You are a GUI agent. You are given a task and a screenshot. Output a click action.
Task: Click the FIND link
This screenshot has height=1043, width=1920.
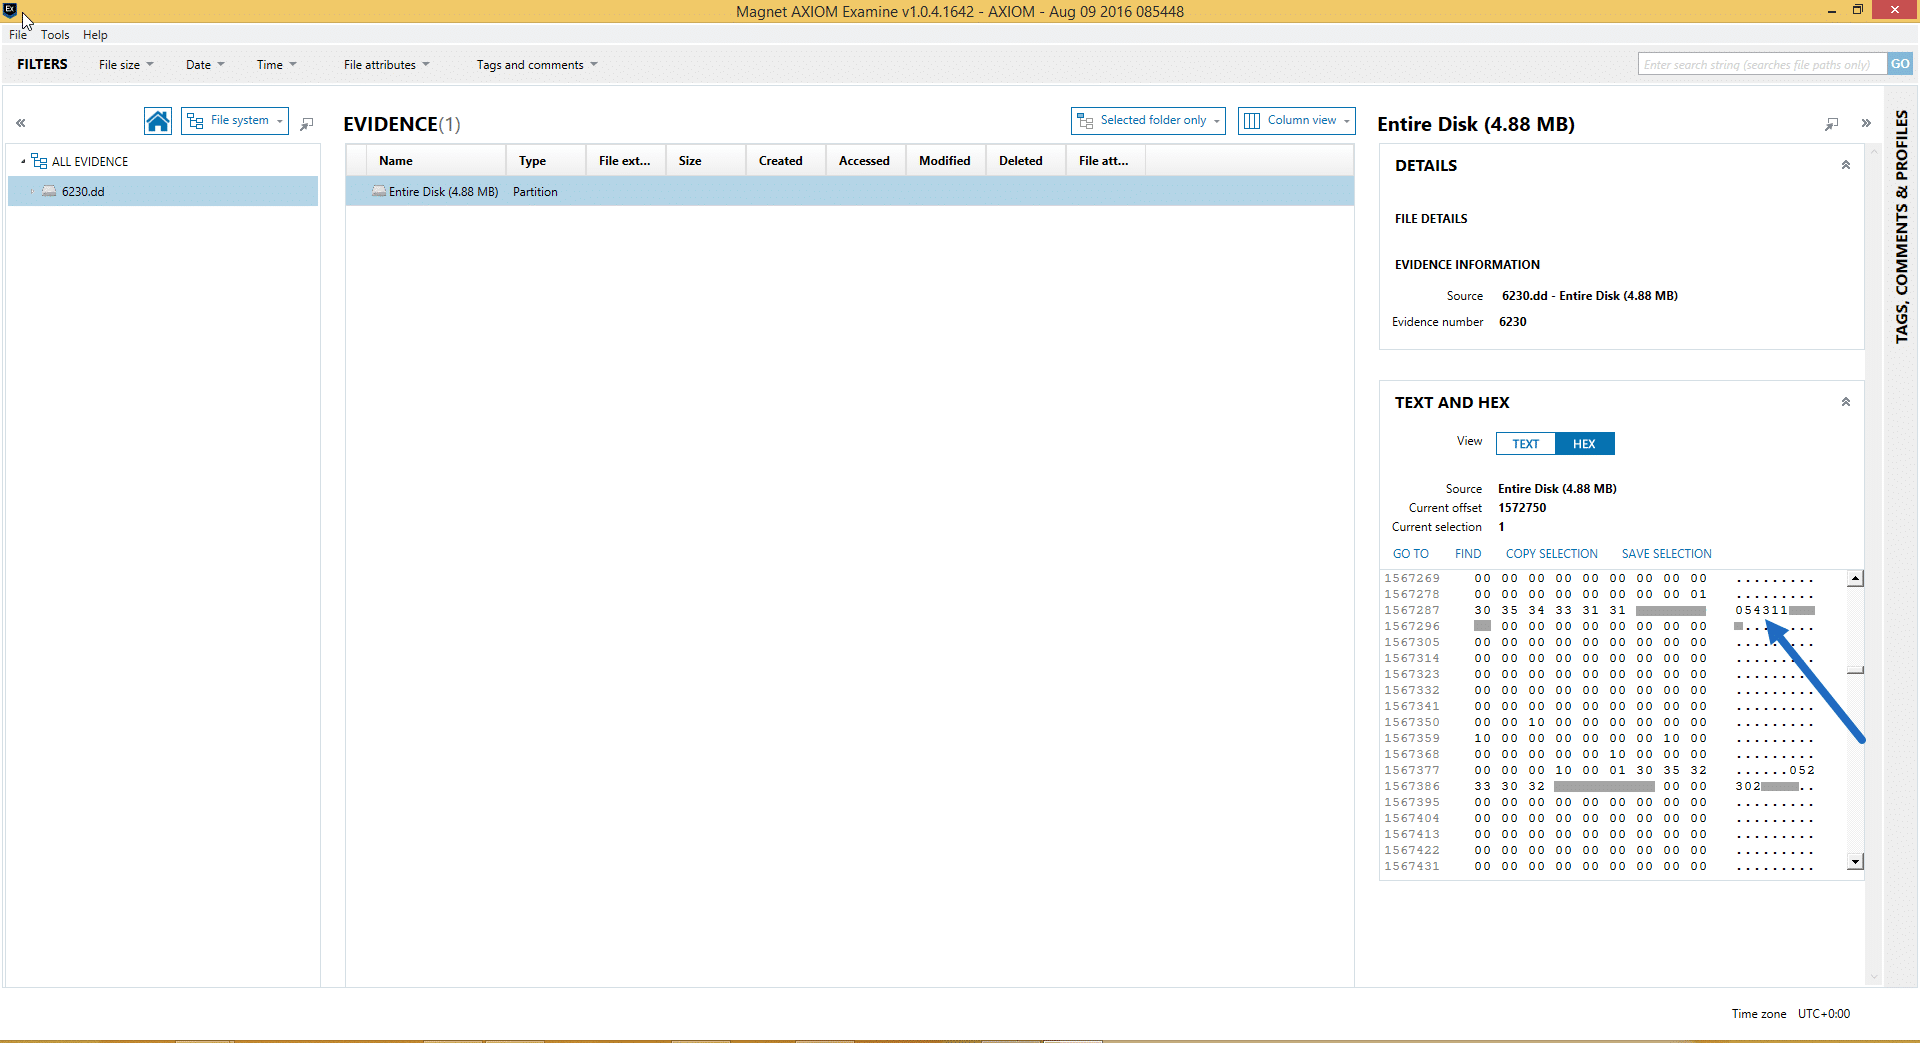pos(1468,554)
